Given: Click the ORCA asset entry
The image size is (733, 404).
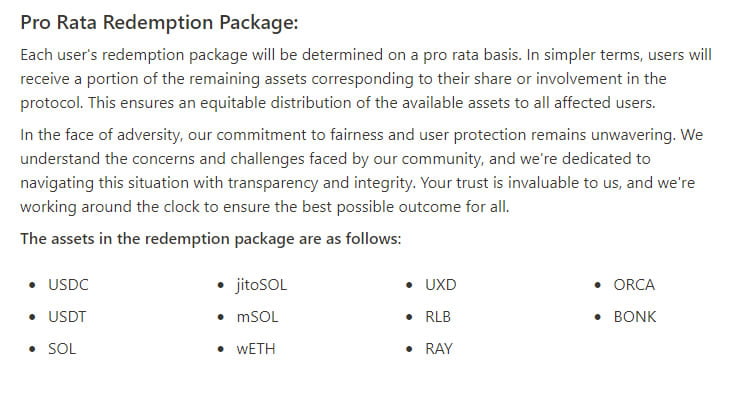Looking at the screenshot, I should click(634, 285).
